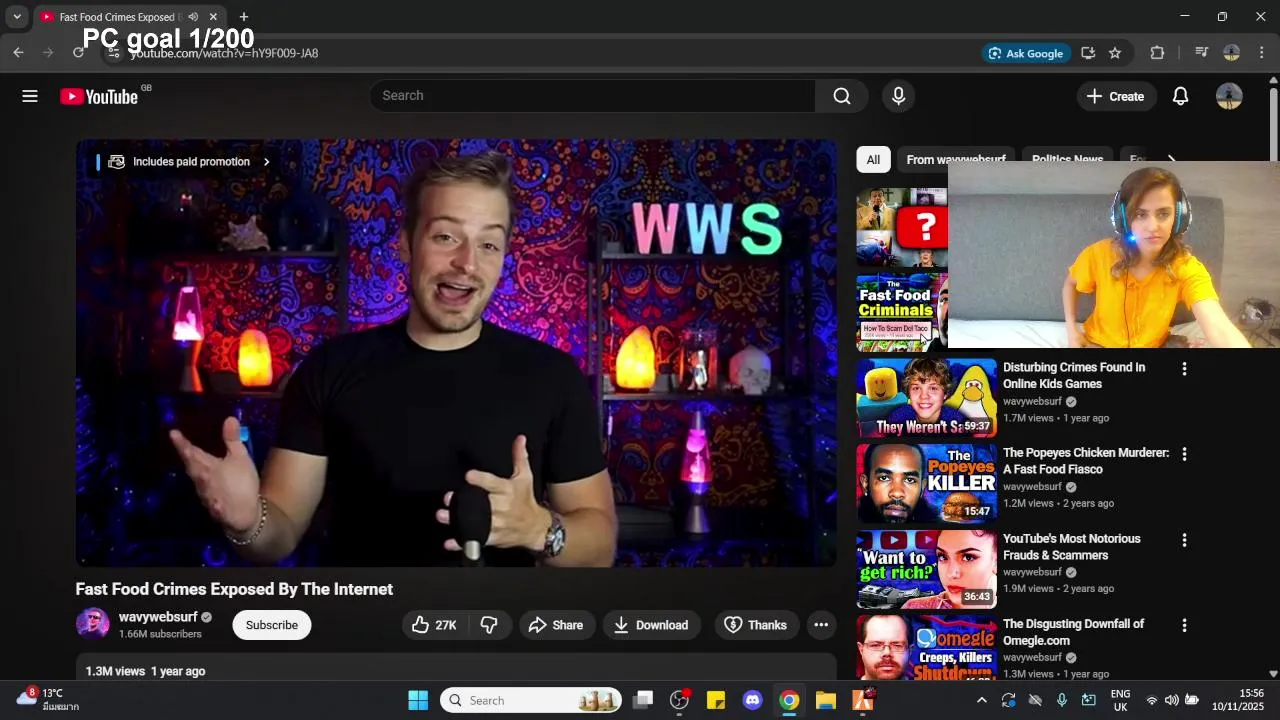
Task: Open YouTube notifications bell
Action: (x=1180, y=96)
